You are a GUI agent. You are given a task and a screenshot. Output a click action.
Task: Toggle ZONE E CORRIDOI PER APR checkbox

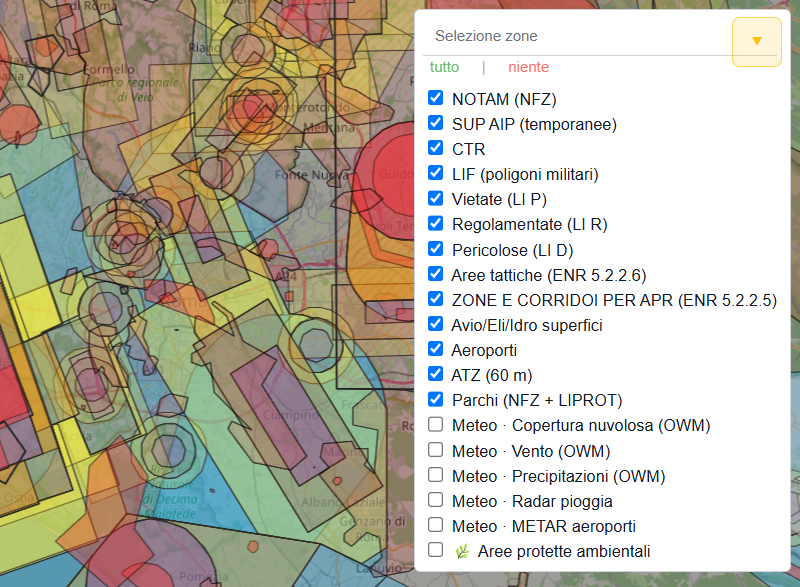[435, 298]
